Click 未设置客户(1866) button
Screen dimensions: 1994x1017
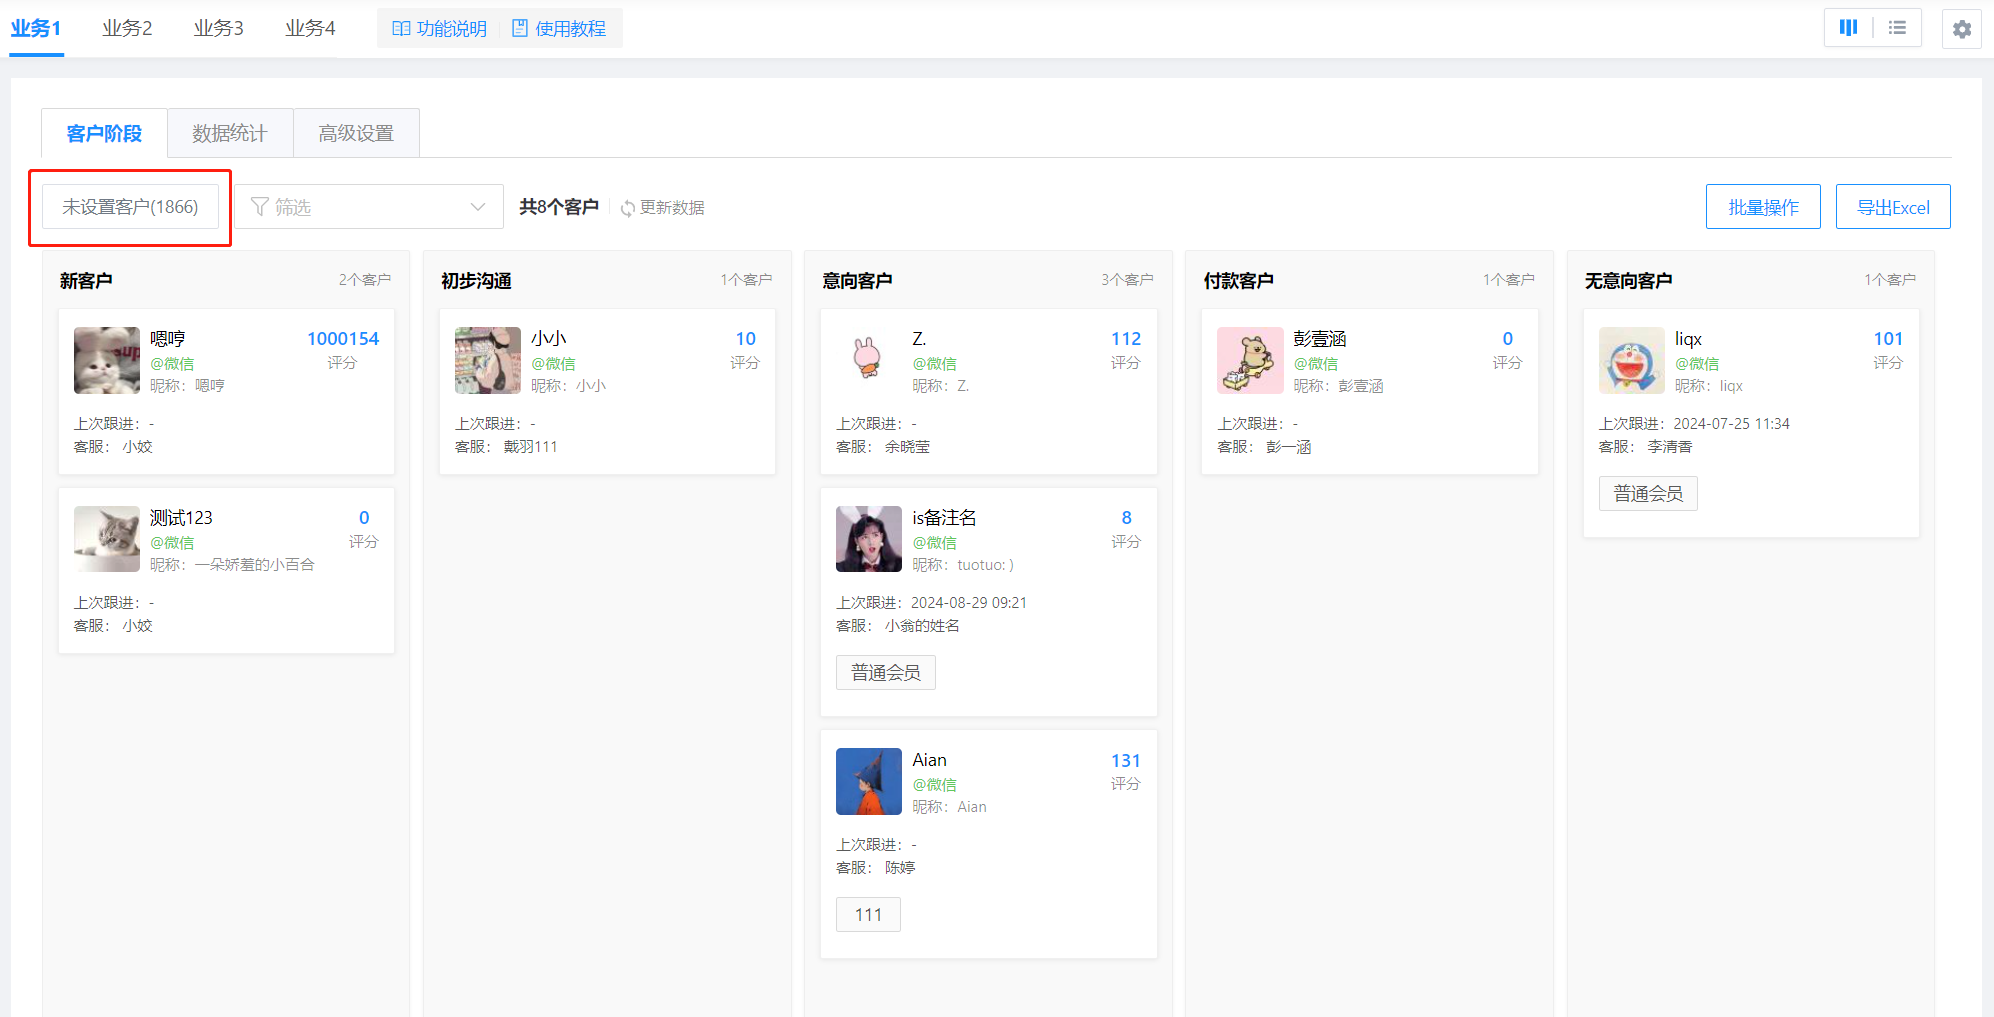click(x=130, y=207)
